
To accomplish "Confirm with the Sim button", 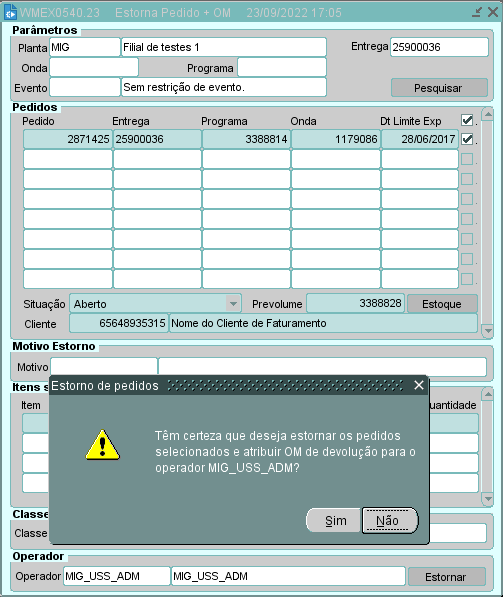I will (334, 520).
